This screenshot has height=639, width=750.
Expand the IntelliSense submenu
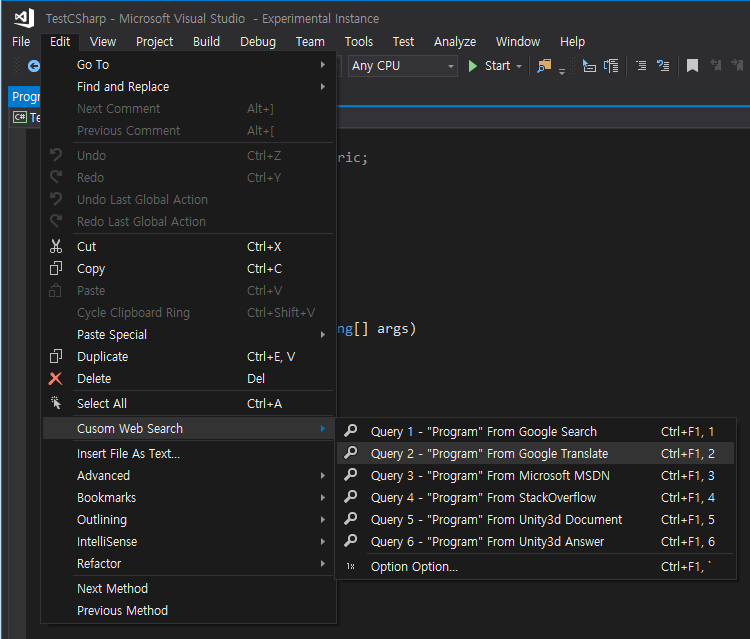pyautogui.click(x=189, y=541)
